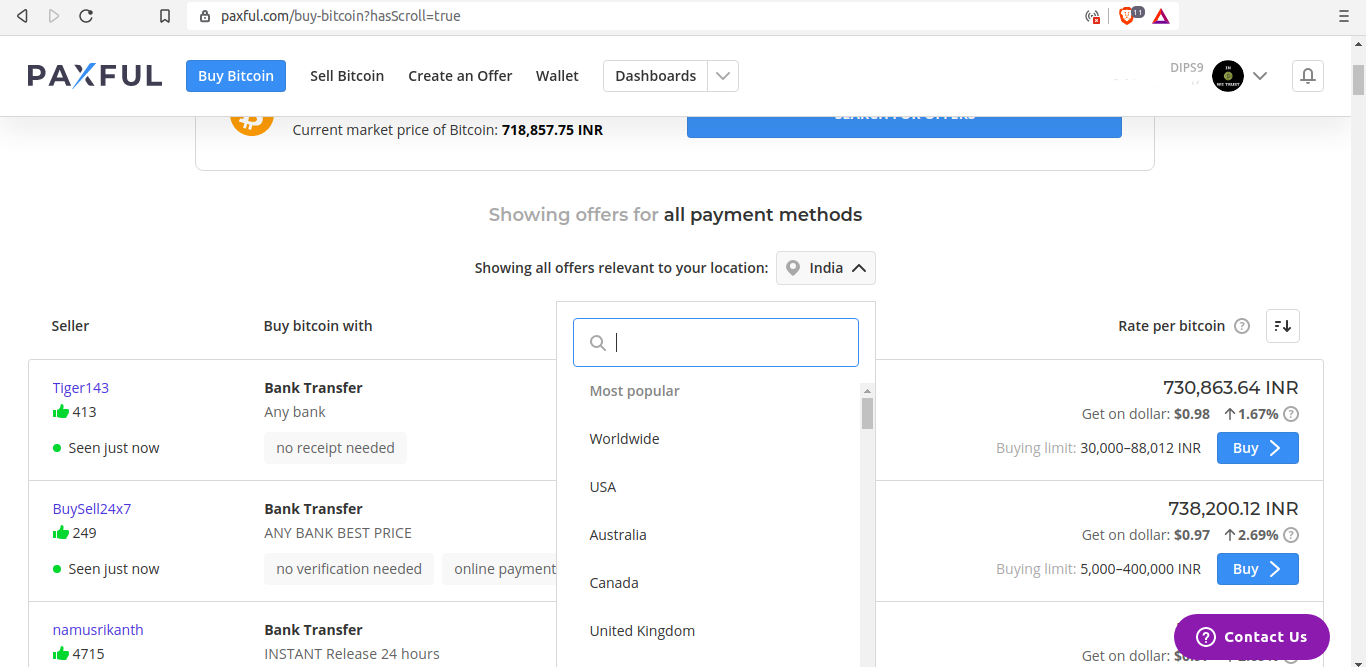Screen dimensions: 1366x667
Task: Bookmark this page with the bookmark icon
Action: tap(165, 16)
